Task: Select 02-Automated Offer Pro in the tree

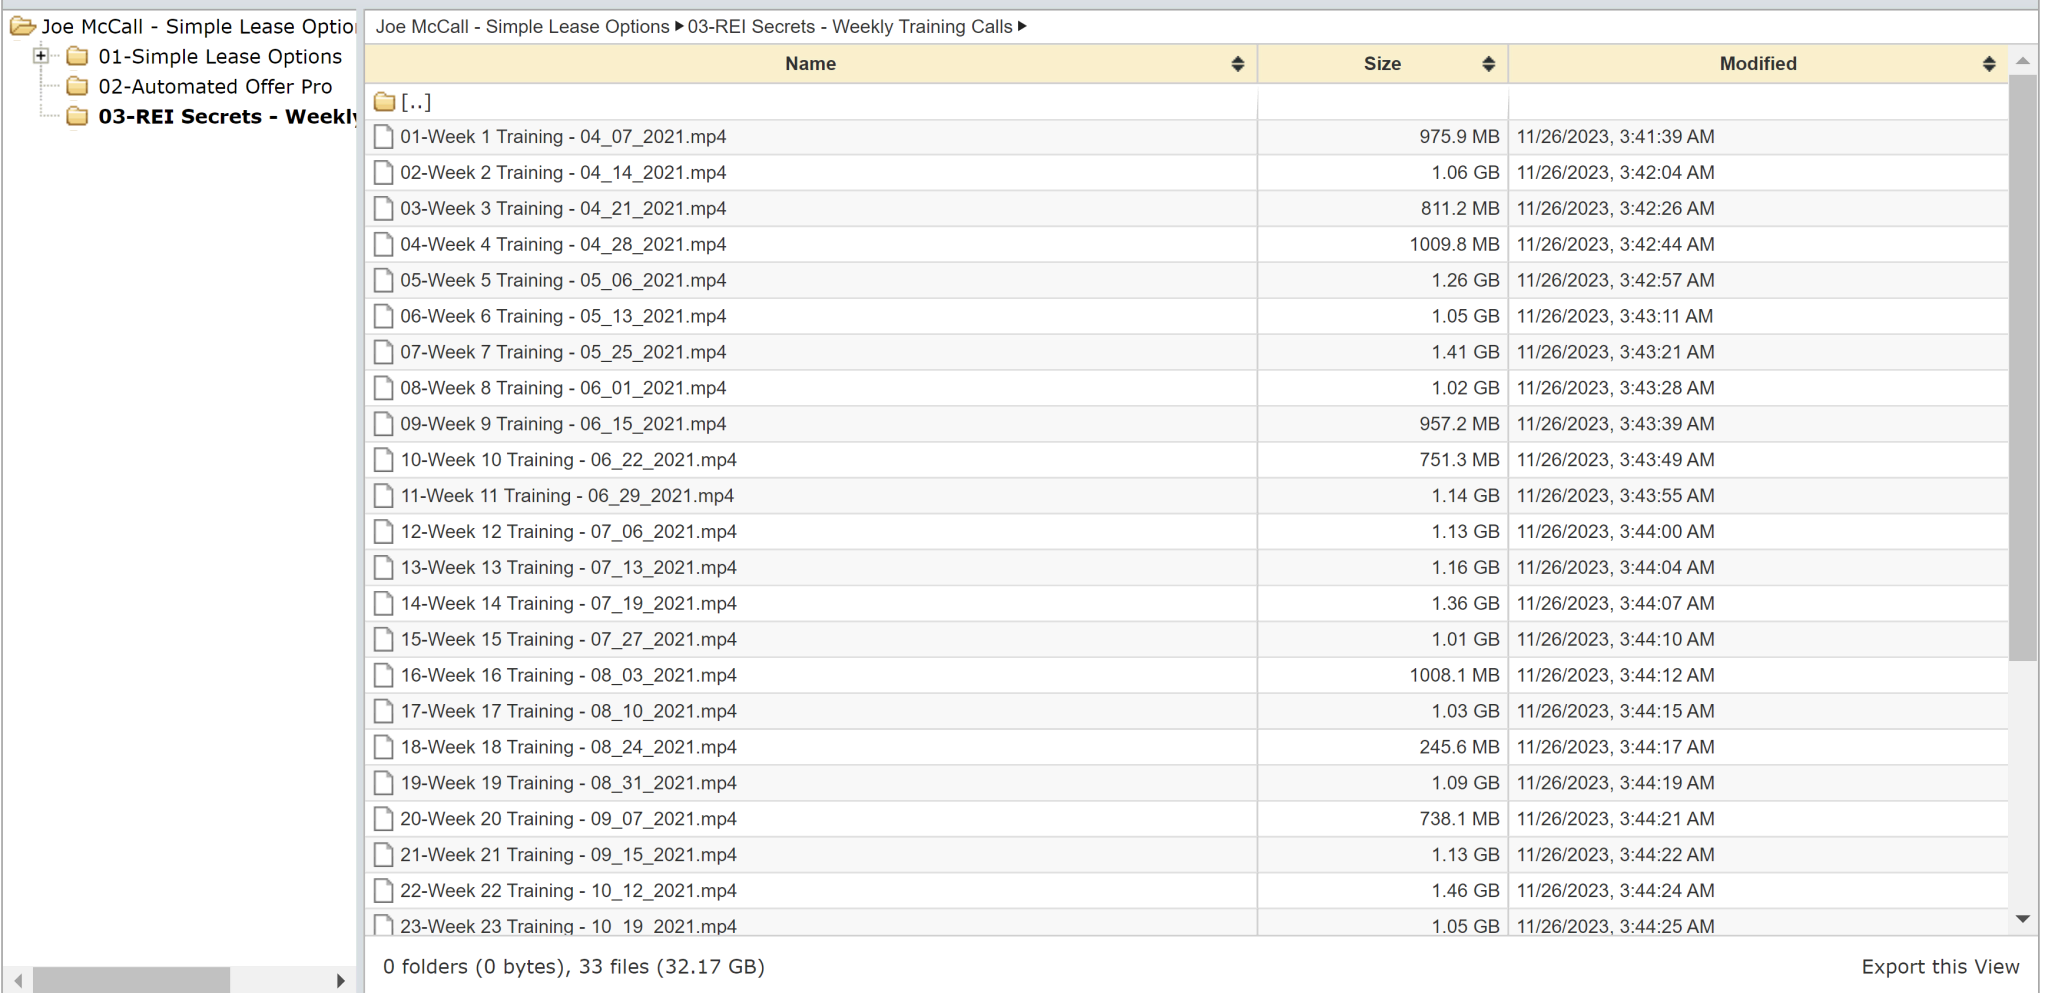Action: tap(215, 86)
